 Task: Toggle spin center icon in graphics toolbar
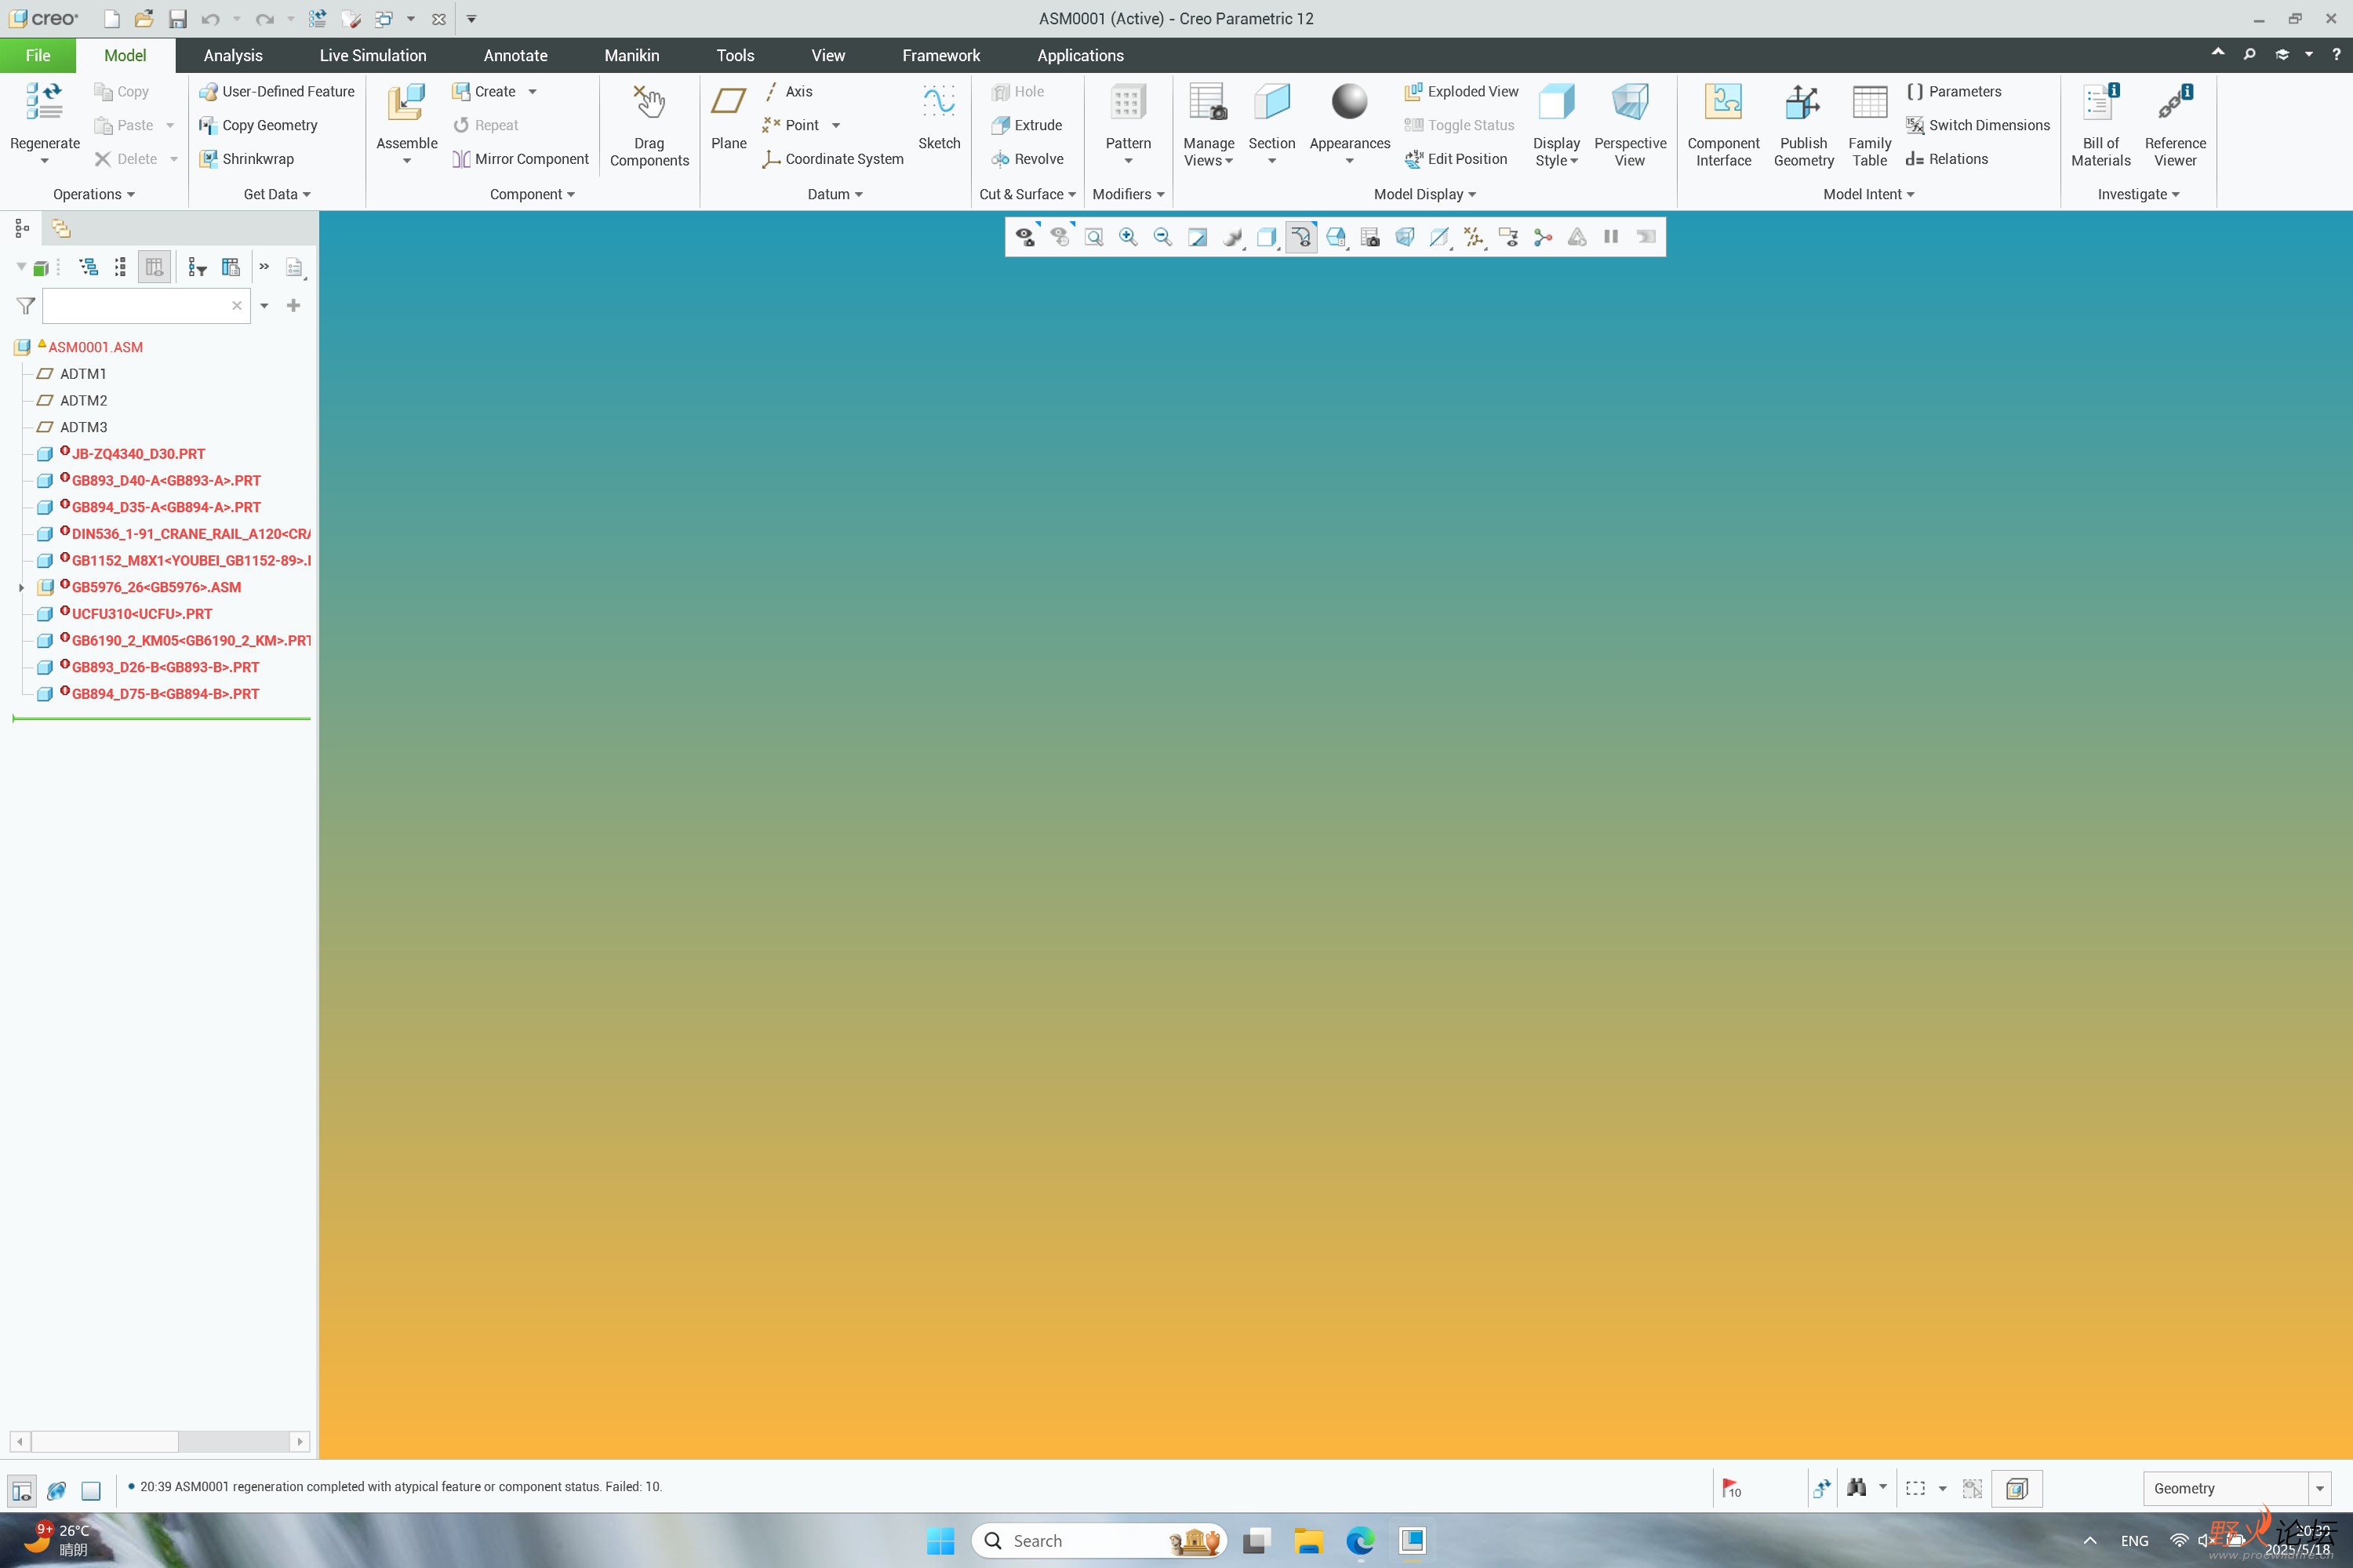click(1542, 237)
